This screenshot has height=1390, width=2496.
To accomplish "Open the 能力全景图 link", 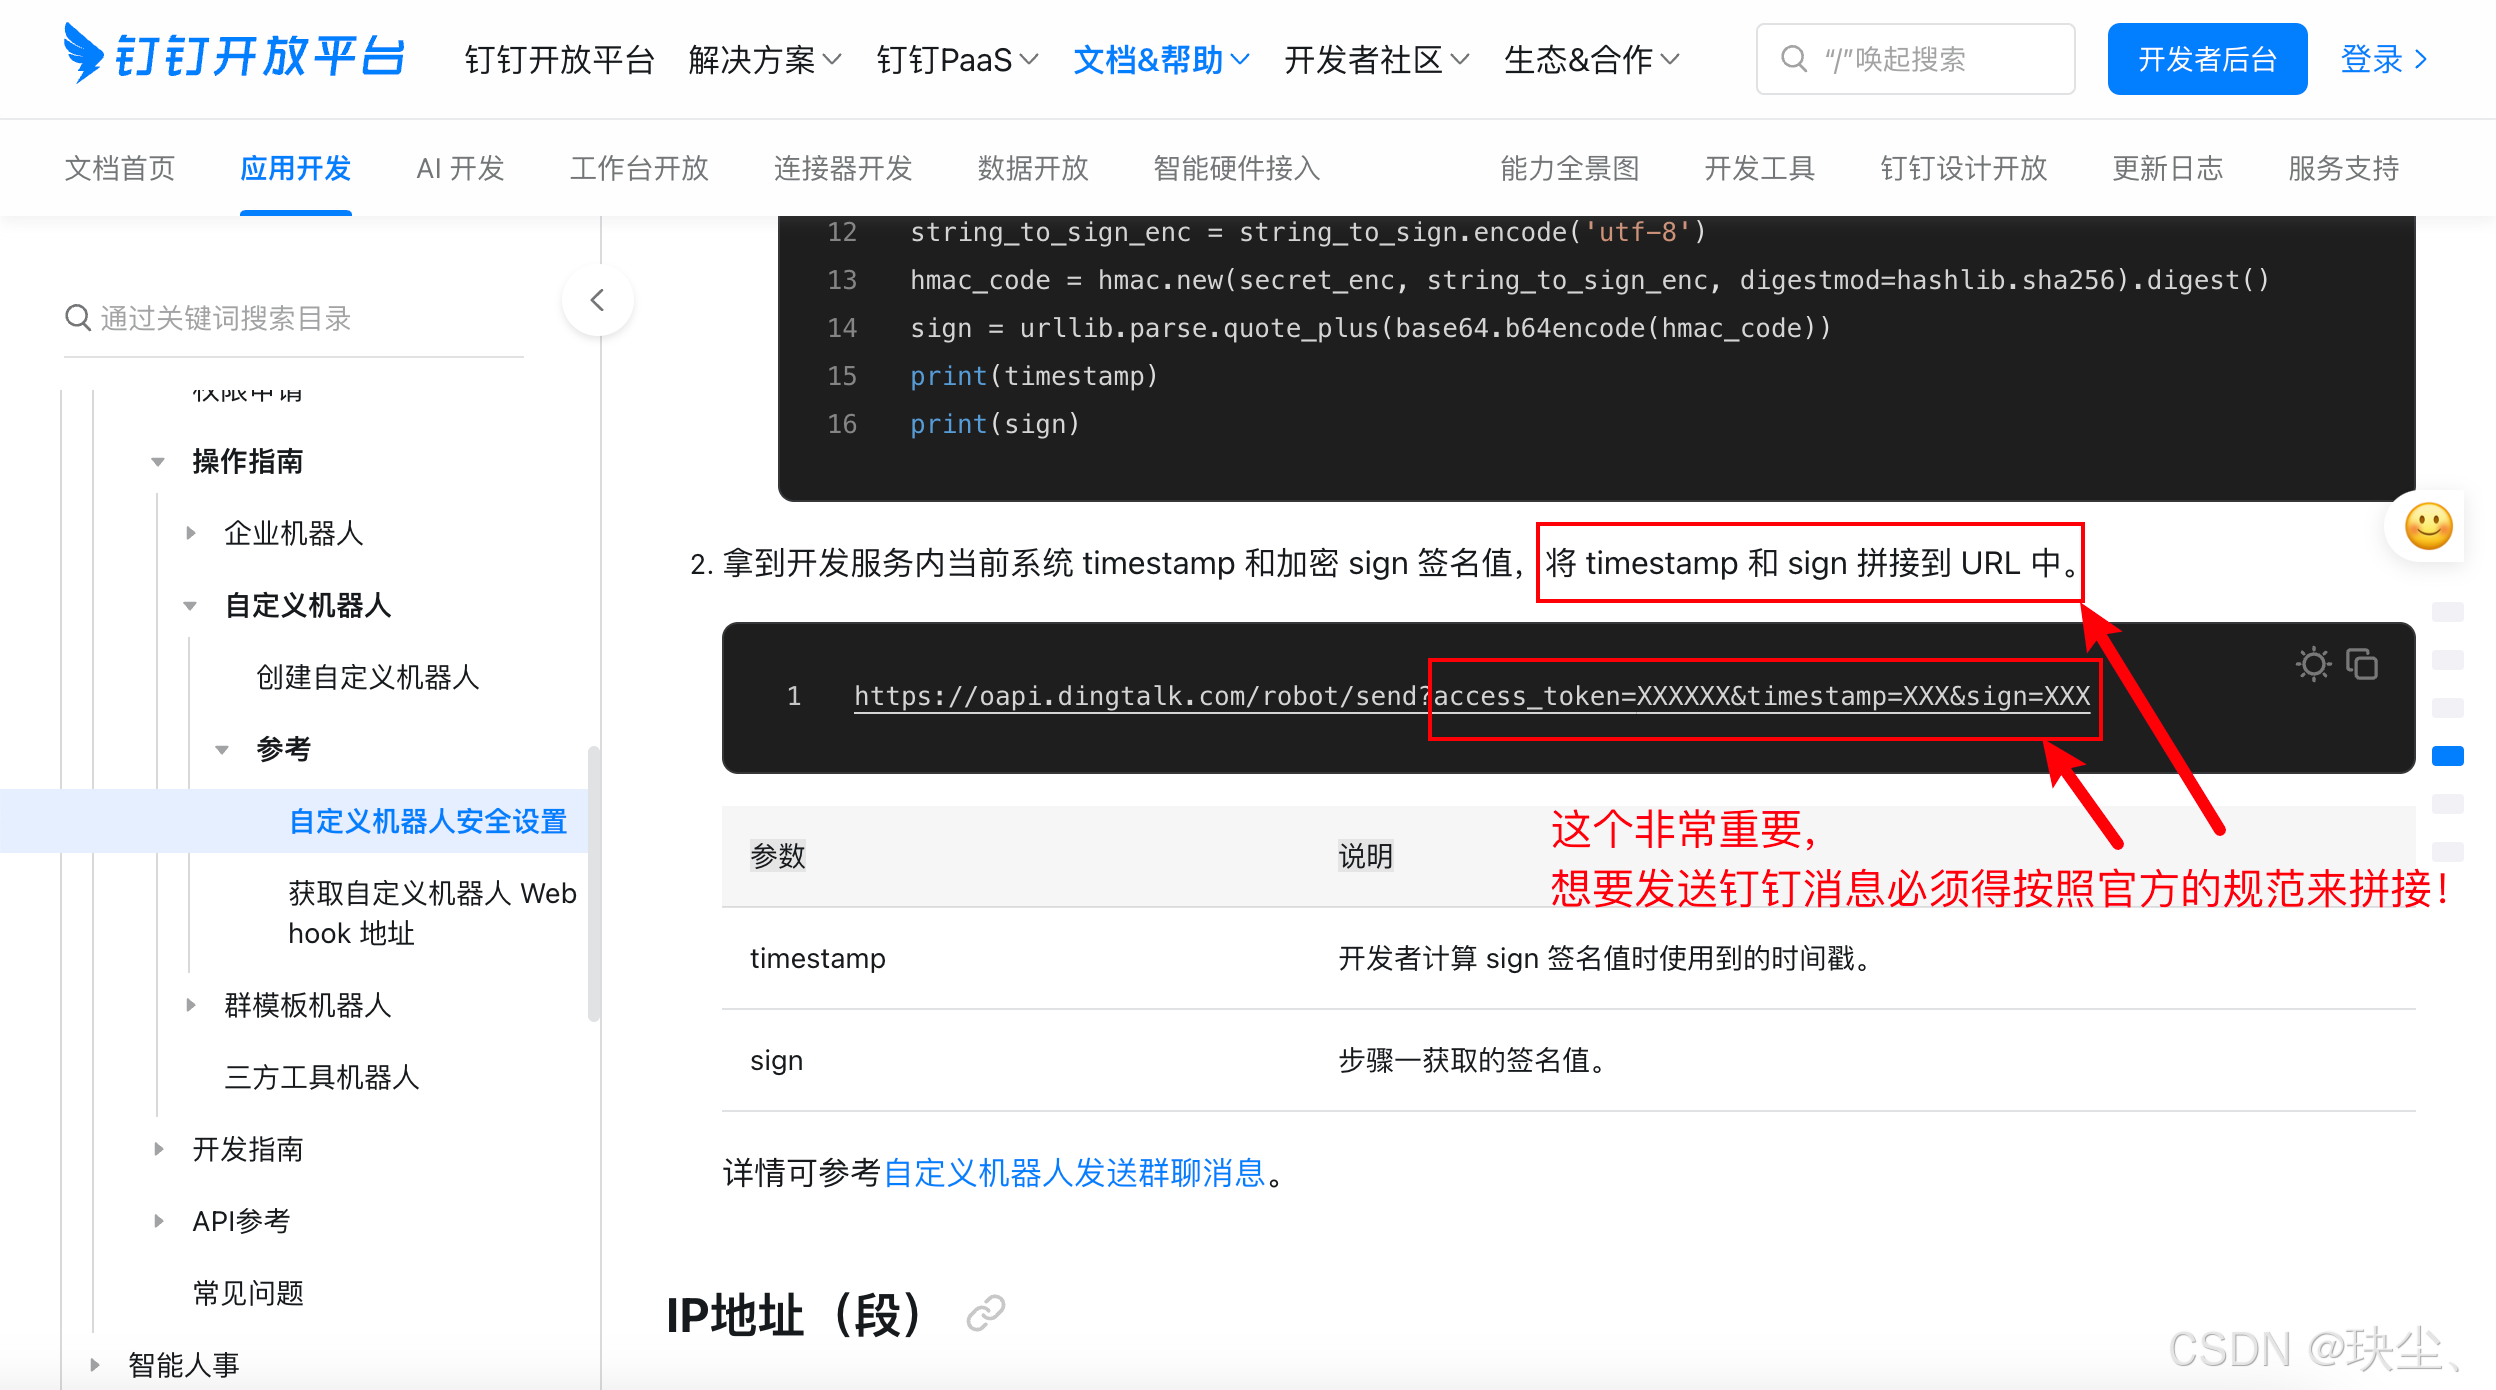I will (x=1570, y=168).
